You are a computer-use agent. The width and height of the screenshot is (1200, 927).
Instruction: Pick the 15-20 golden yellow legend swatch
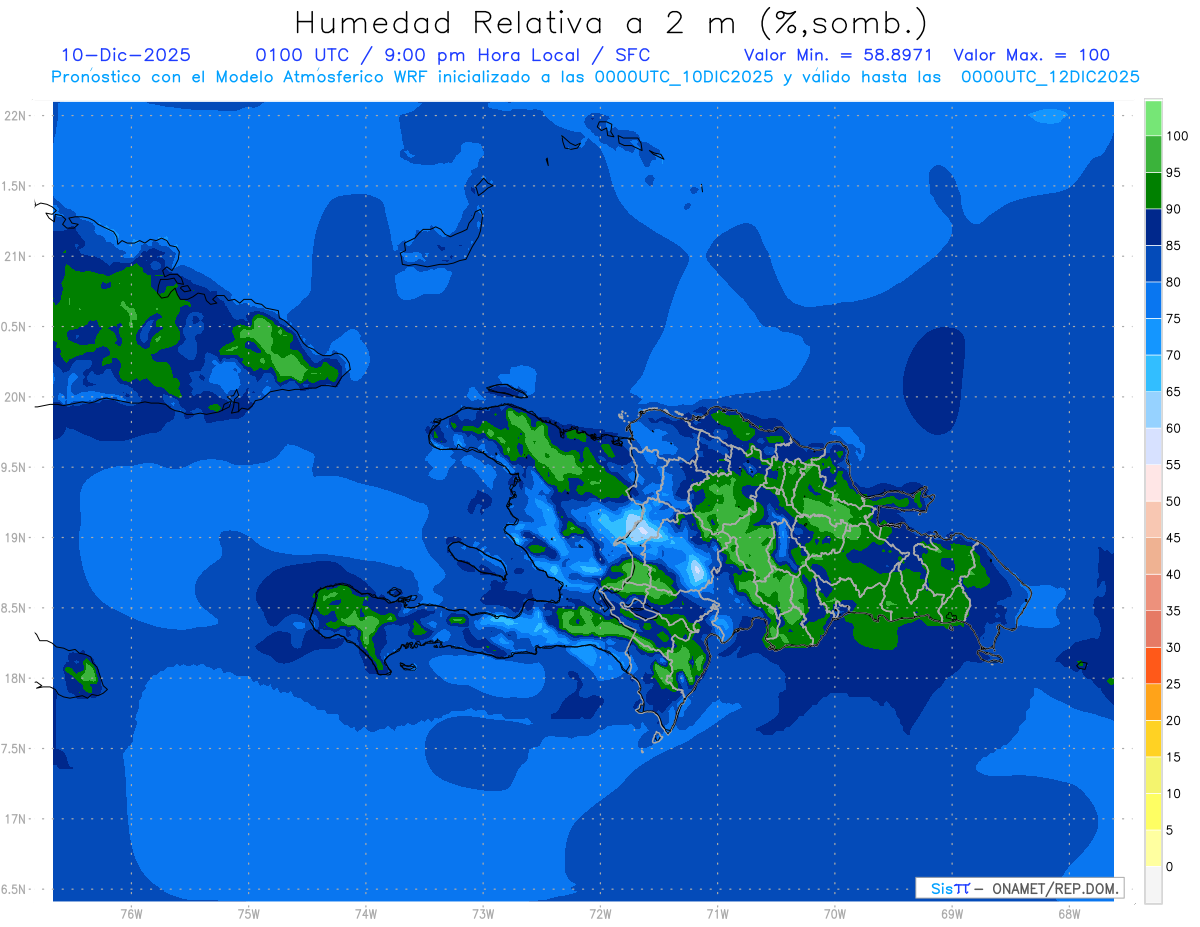click(1153, 738)
